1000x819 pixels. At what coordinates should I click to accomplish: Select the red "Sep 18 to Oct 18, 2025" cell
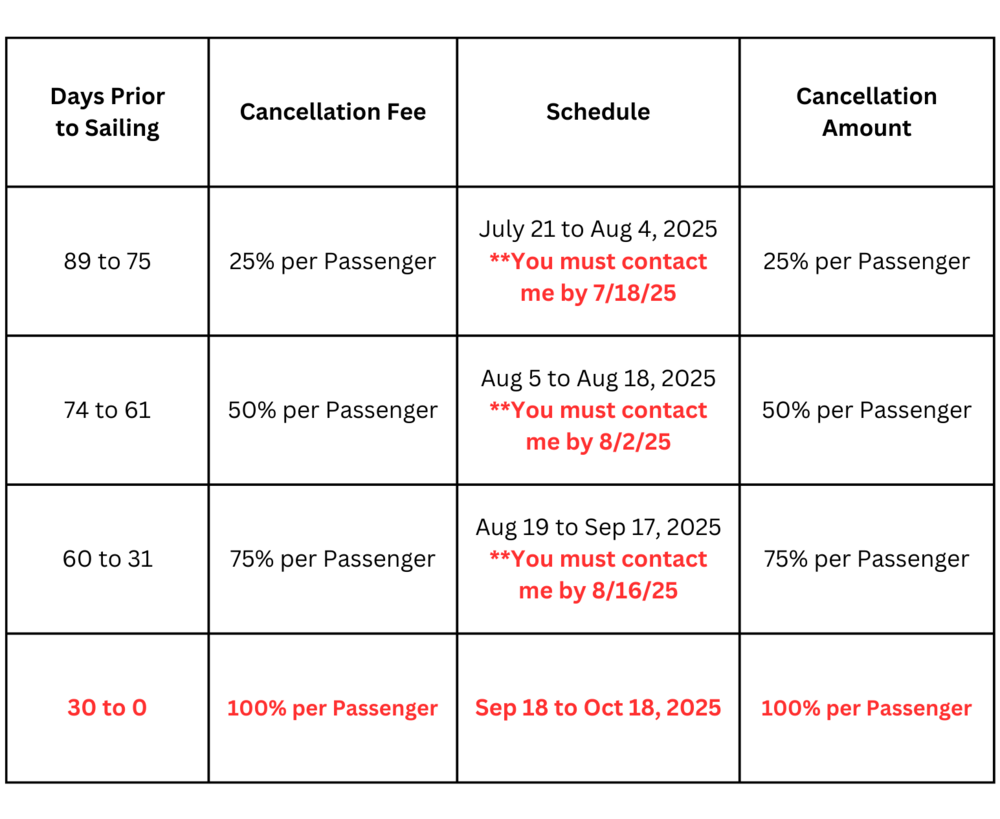598,708
